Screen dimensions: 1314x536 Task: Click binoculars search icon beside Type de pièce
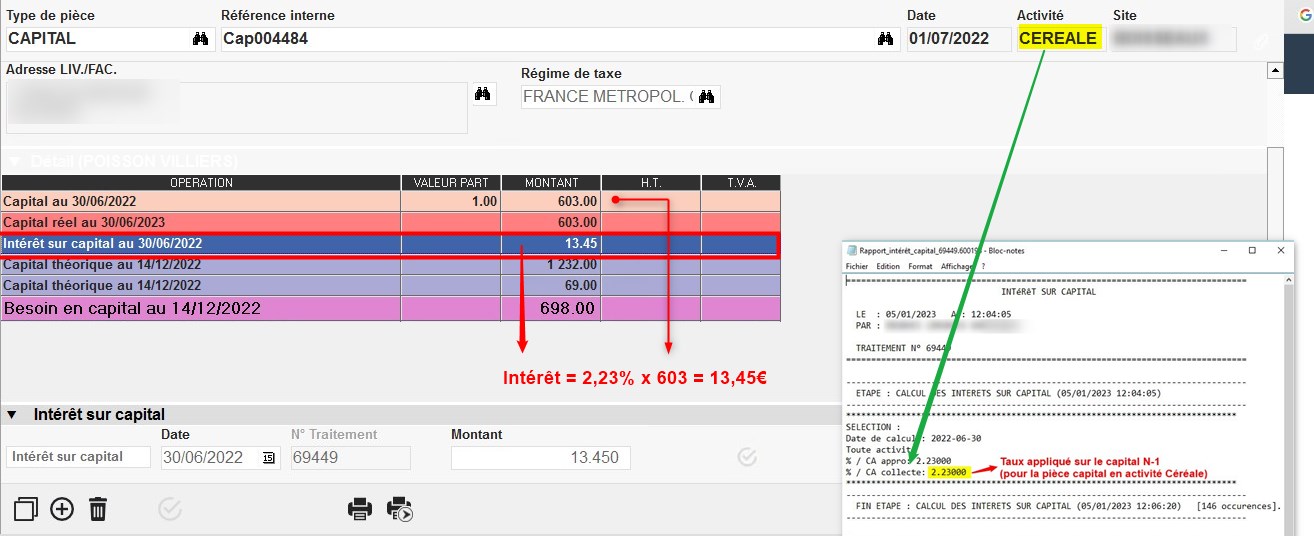coord(200,39)
